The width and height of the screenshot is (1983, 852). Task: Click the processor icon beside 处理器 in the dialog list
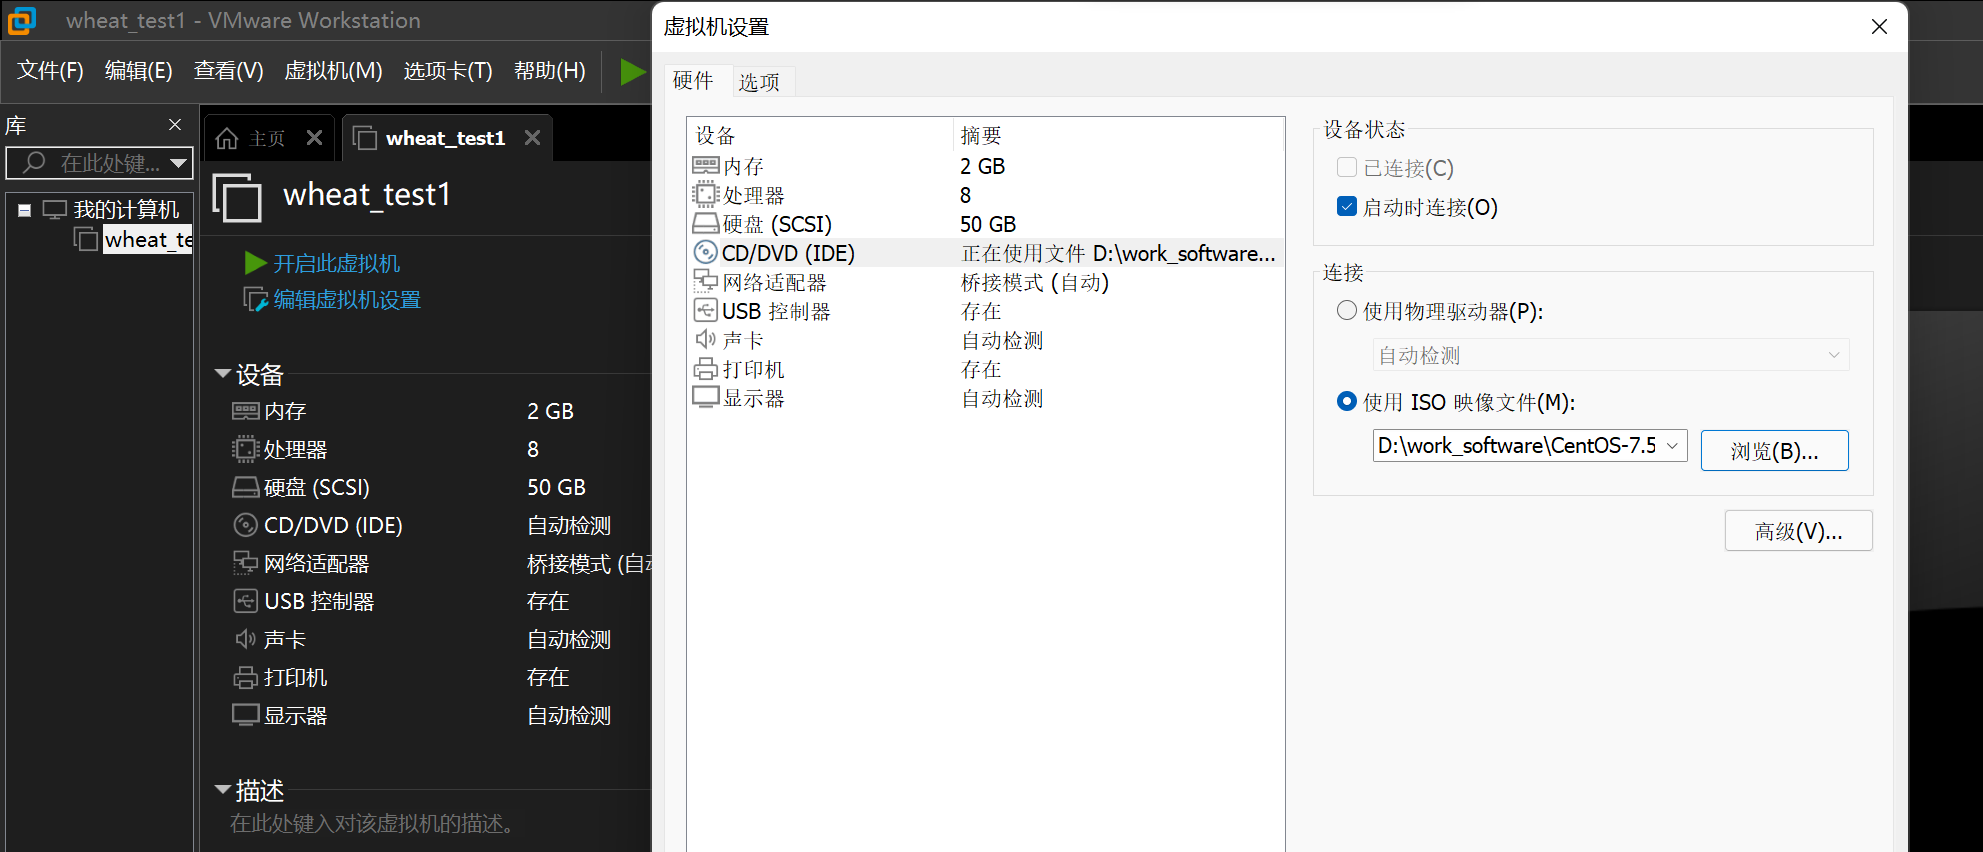(x=706, y=194)
